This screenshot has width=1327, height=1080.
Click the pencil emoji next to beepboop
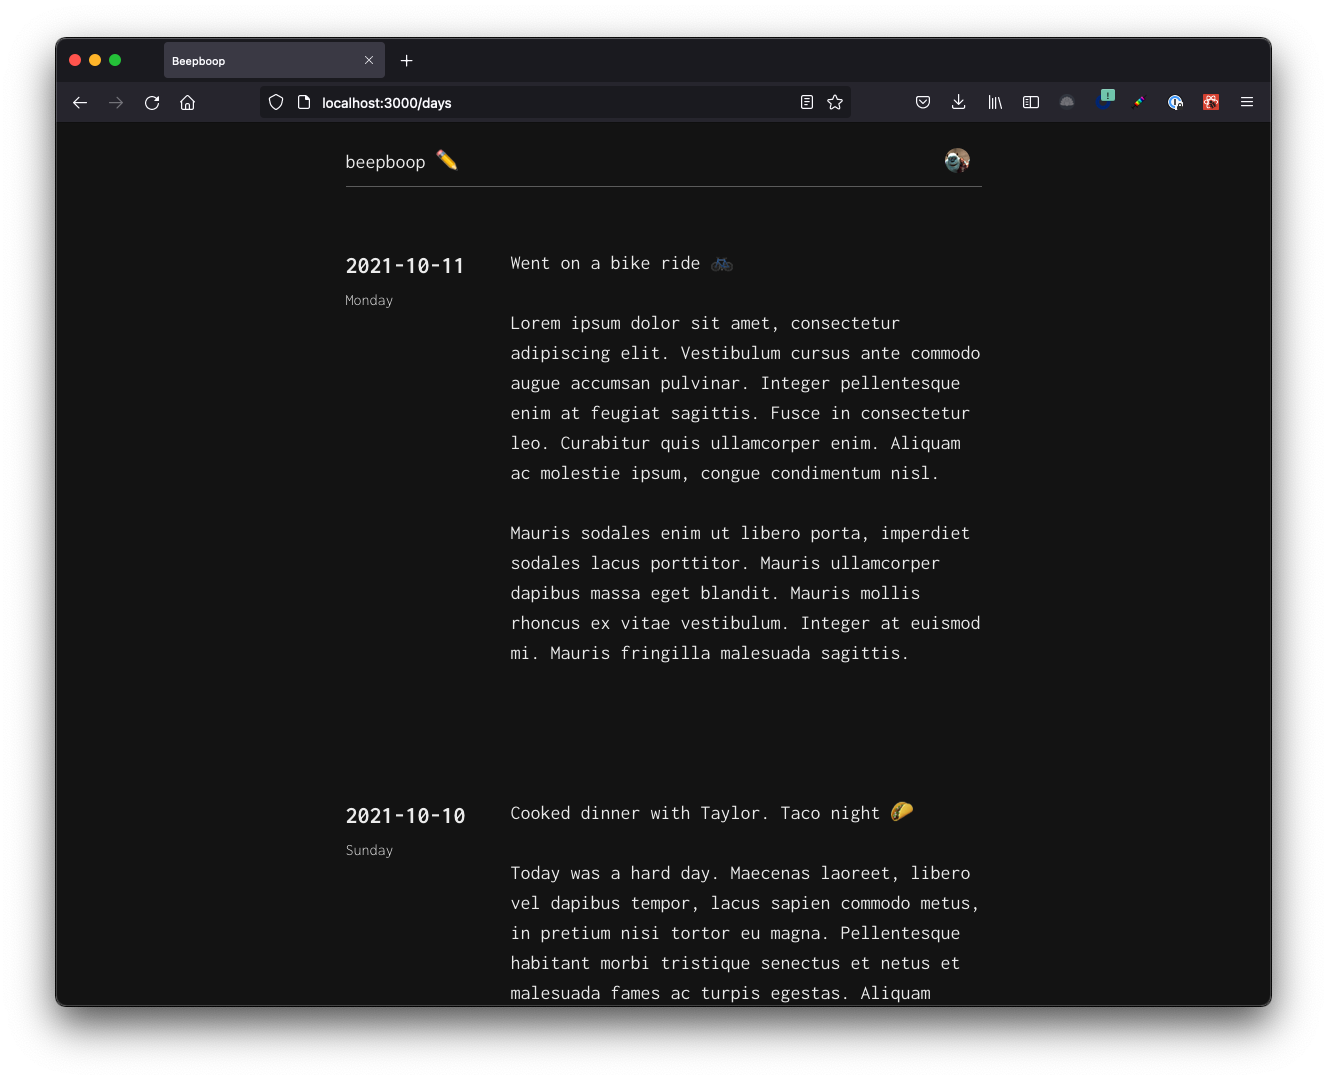coord(447,160)
